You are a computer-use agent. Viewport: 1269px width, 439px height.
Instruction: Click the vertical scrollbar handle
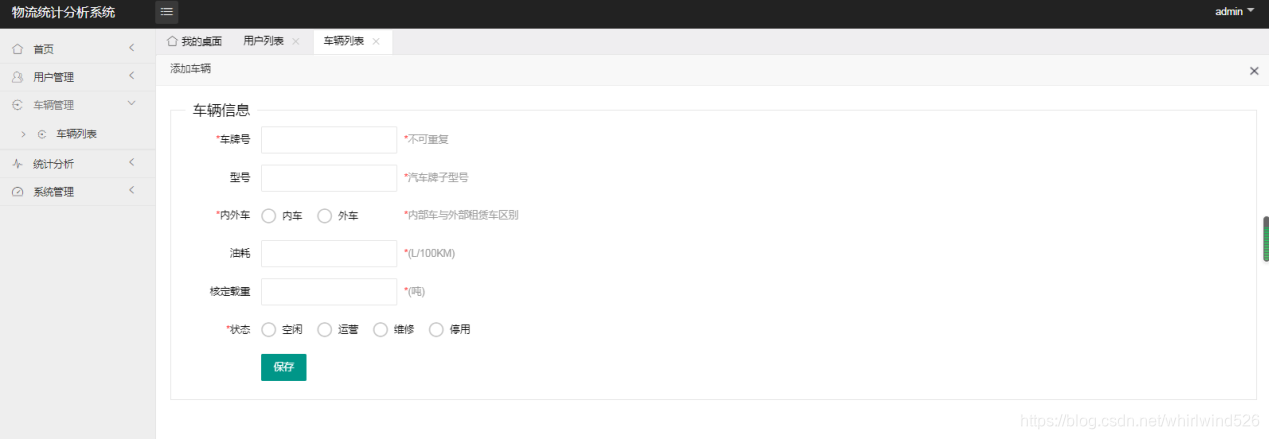(x=1265, y=239)
